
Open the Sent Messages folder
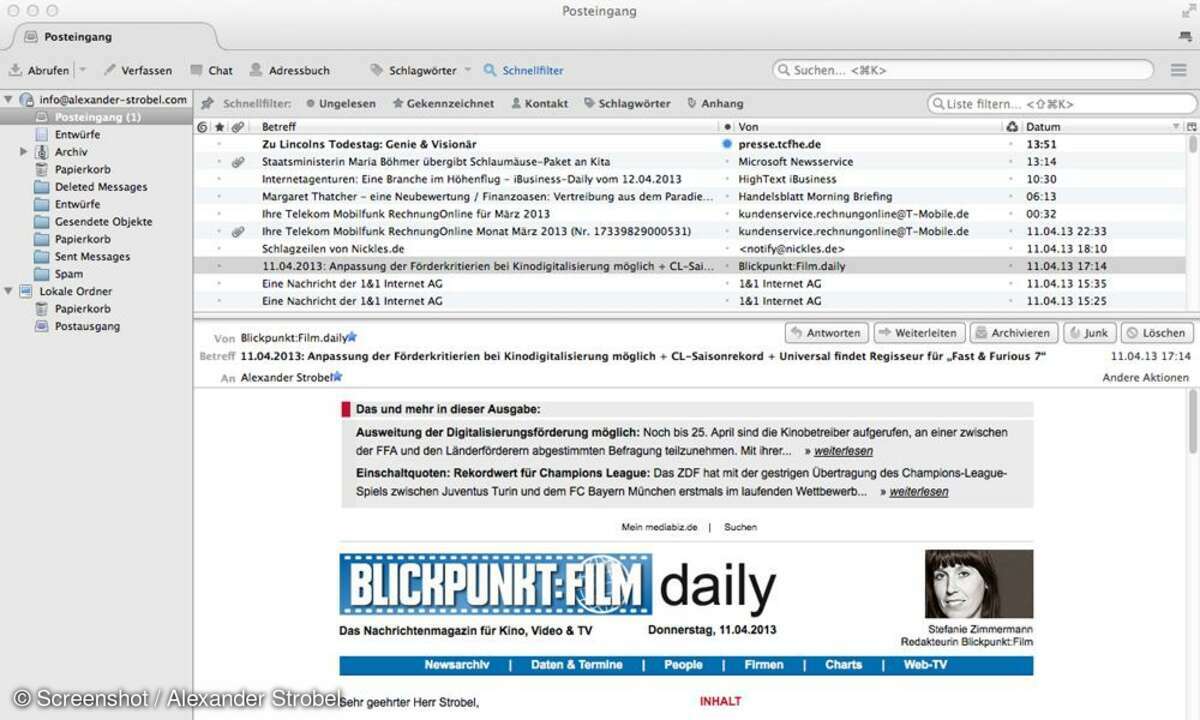tap(92, 257)
